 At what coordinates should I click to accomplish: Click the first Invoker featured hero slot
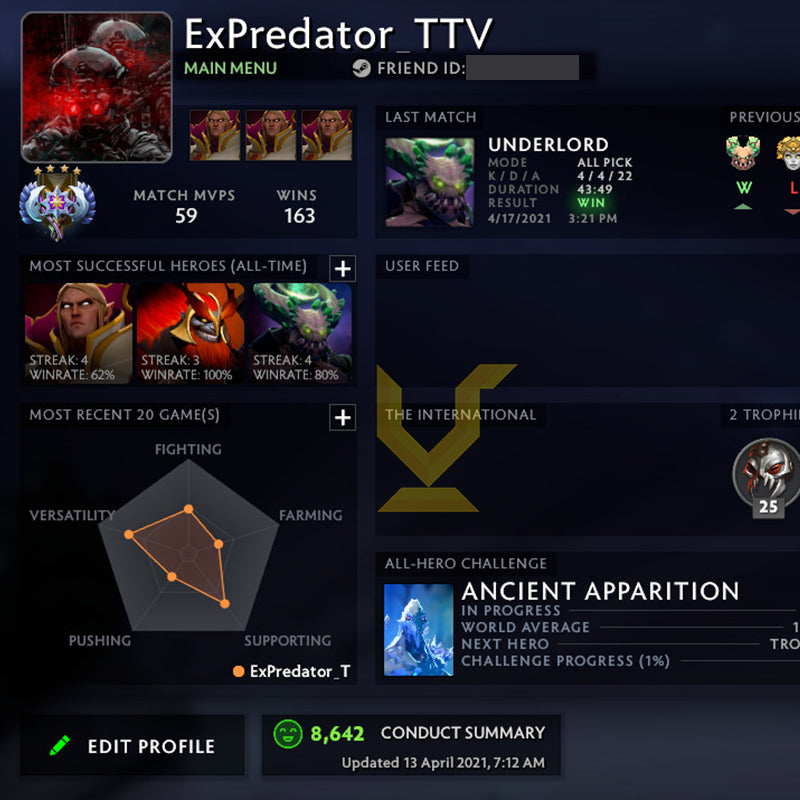(x=215, y=135)
